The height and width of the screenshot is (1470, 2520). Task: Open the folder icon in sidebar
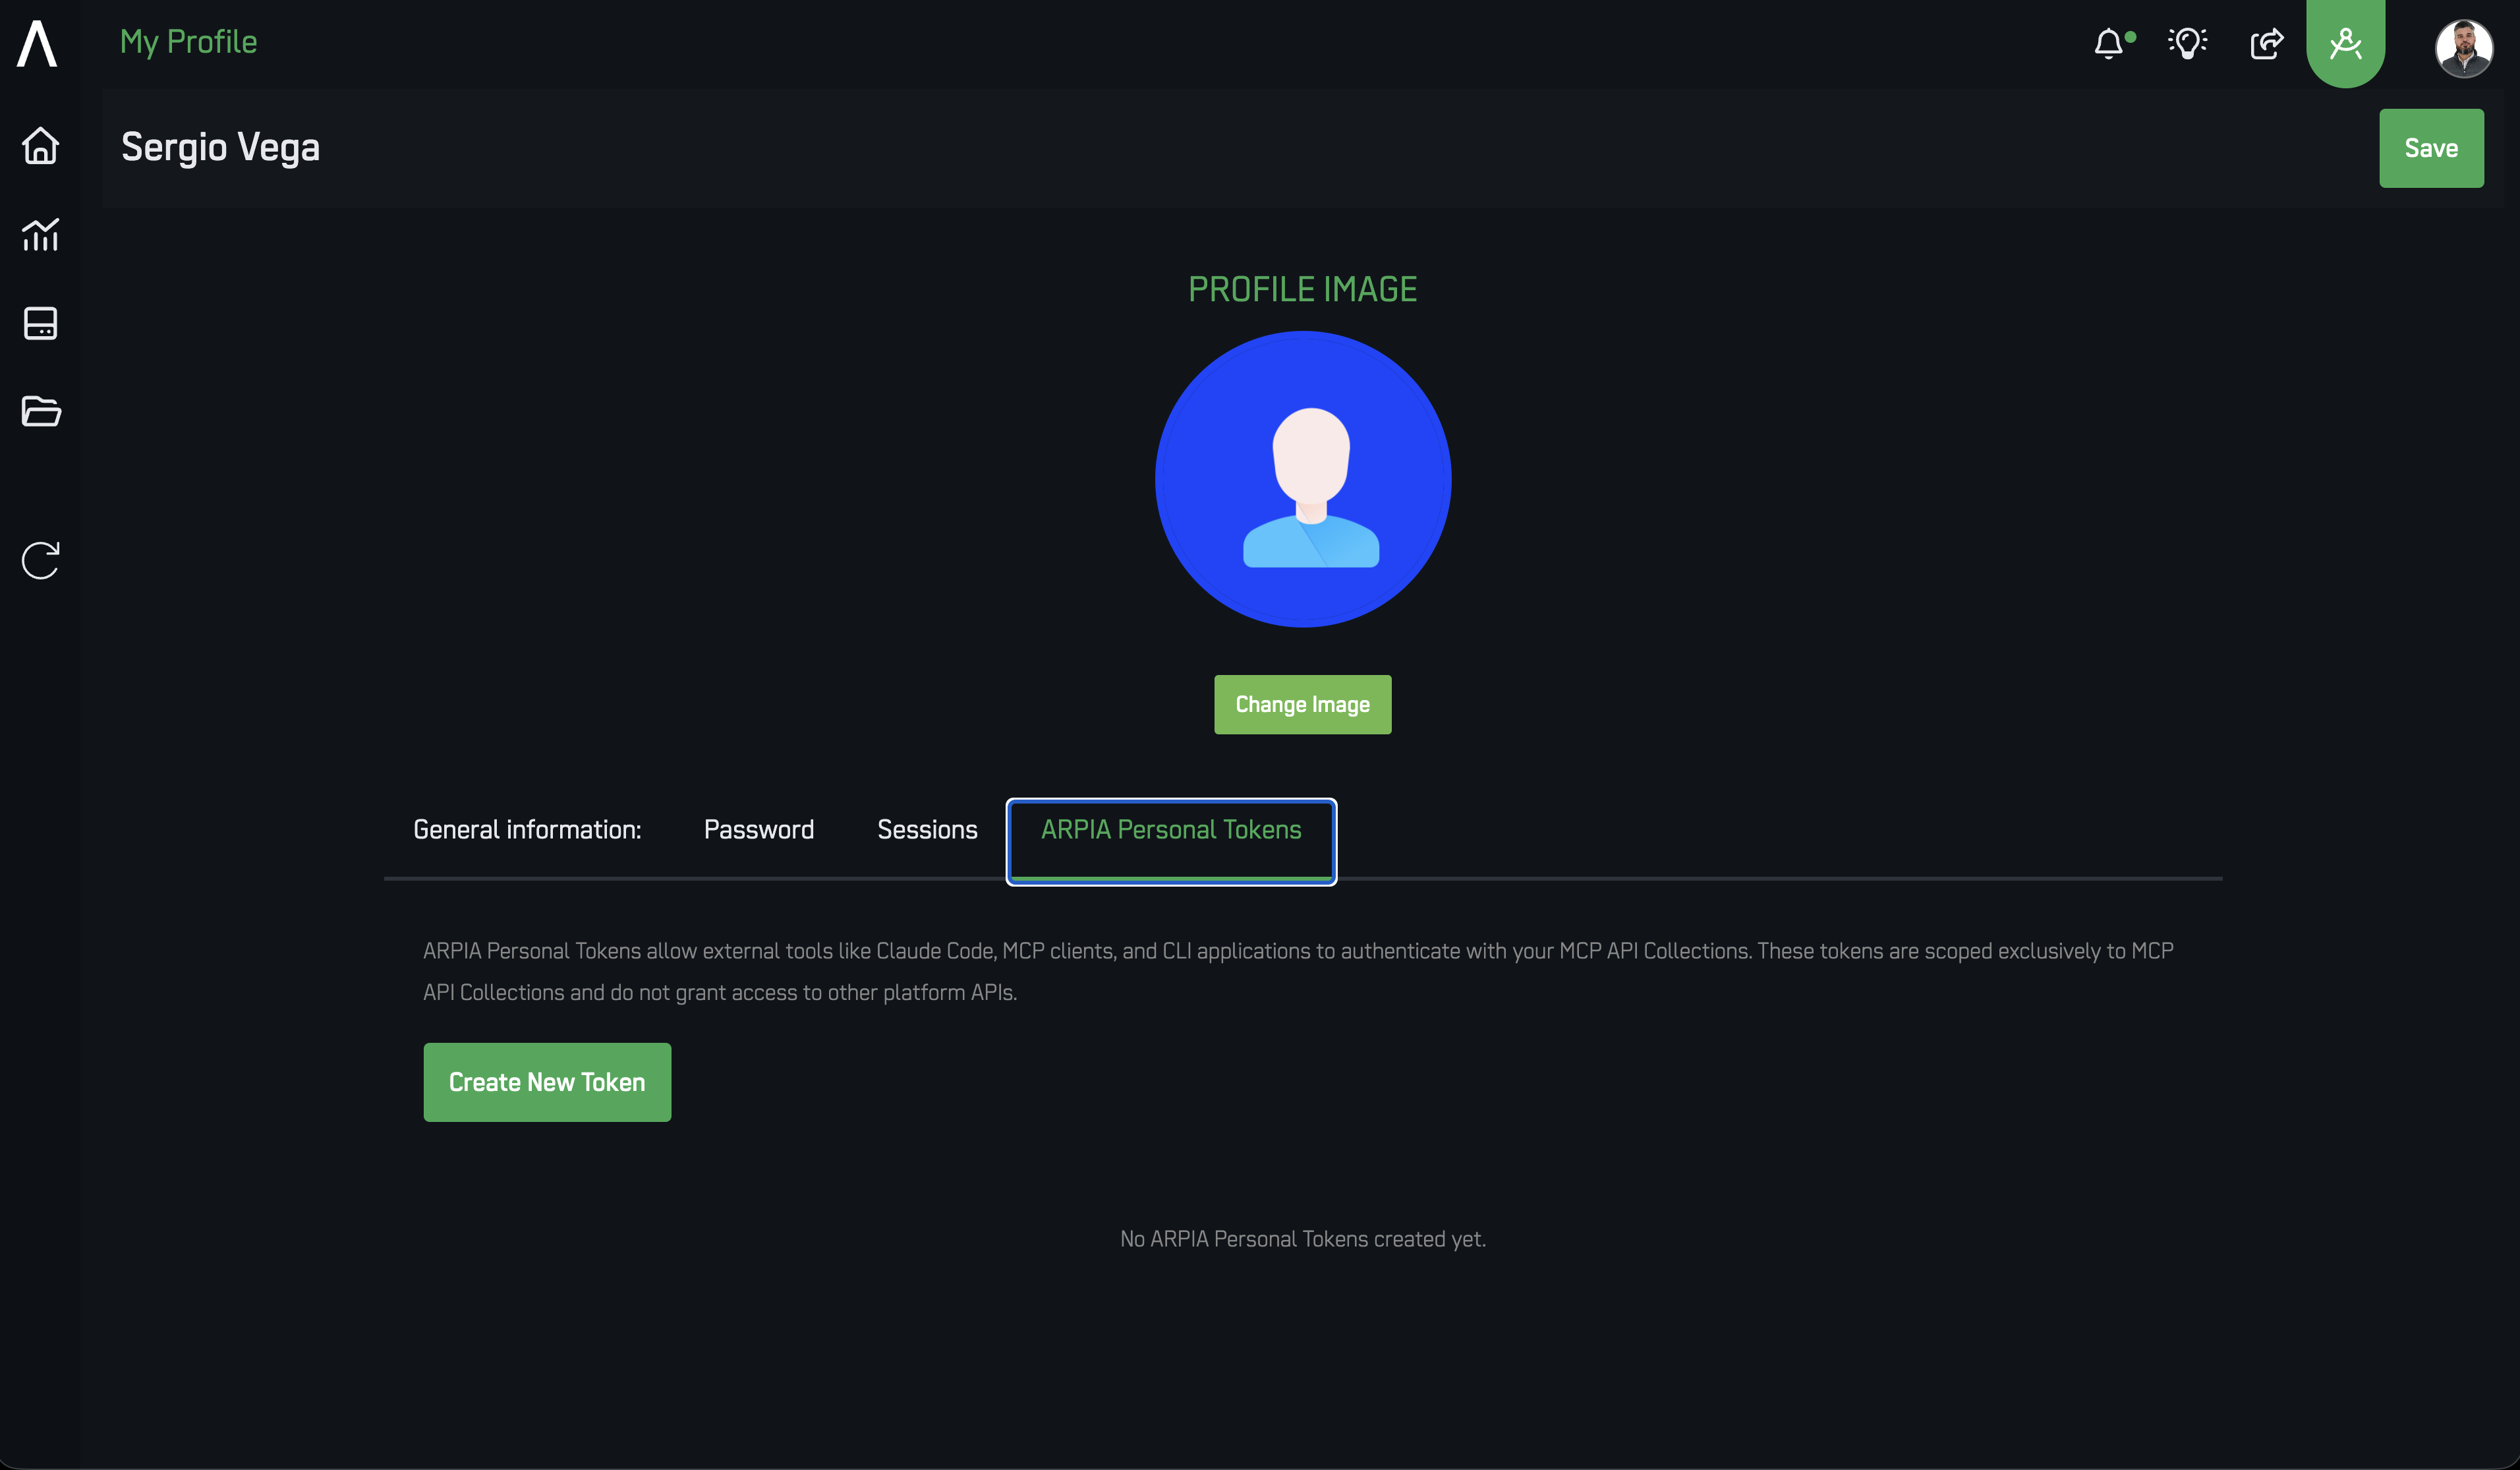tap(41, 411)
